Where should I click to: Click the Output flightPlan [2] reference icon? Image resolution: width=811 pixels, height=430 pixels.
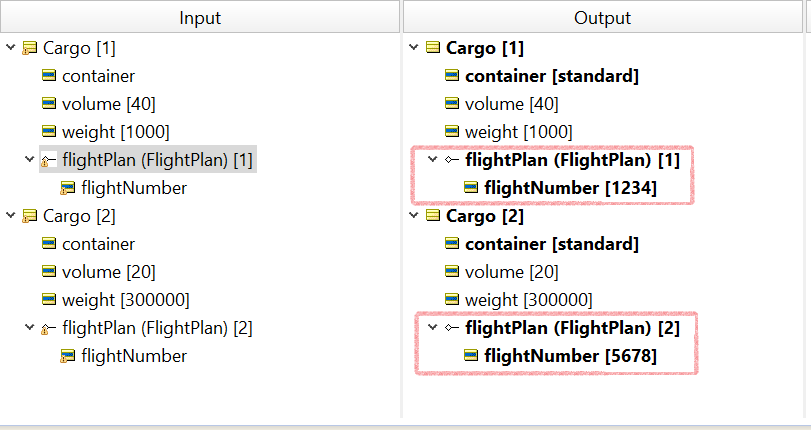(x=452, y=328)
